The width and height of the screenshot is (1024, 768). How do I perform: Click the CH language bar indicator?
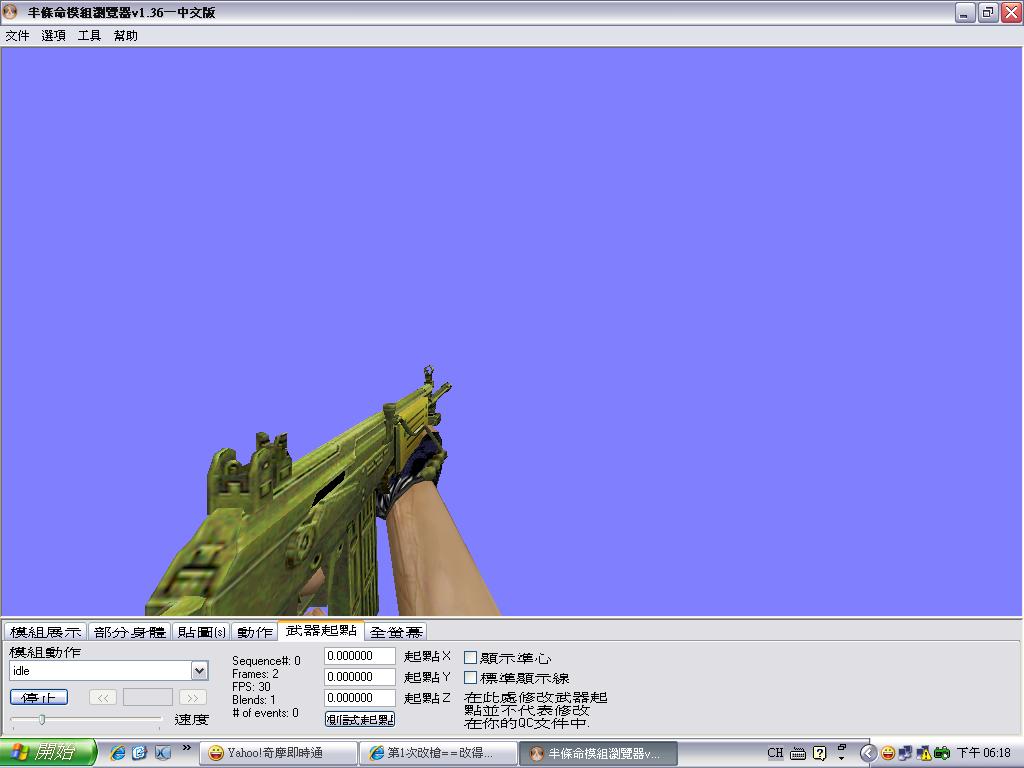click(775, 753)
